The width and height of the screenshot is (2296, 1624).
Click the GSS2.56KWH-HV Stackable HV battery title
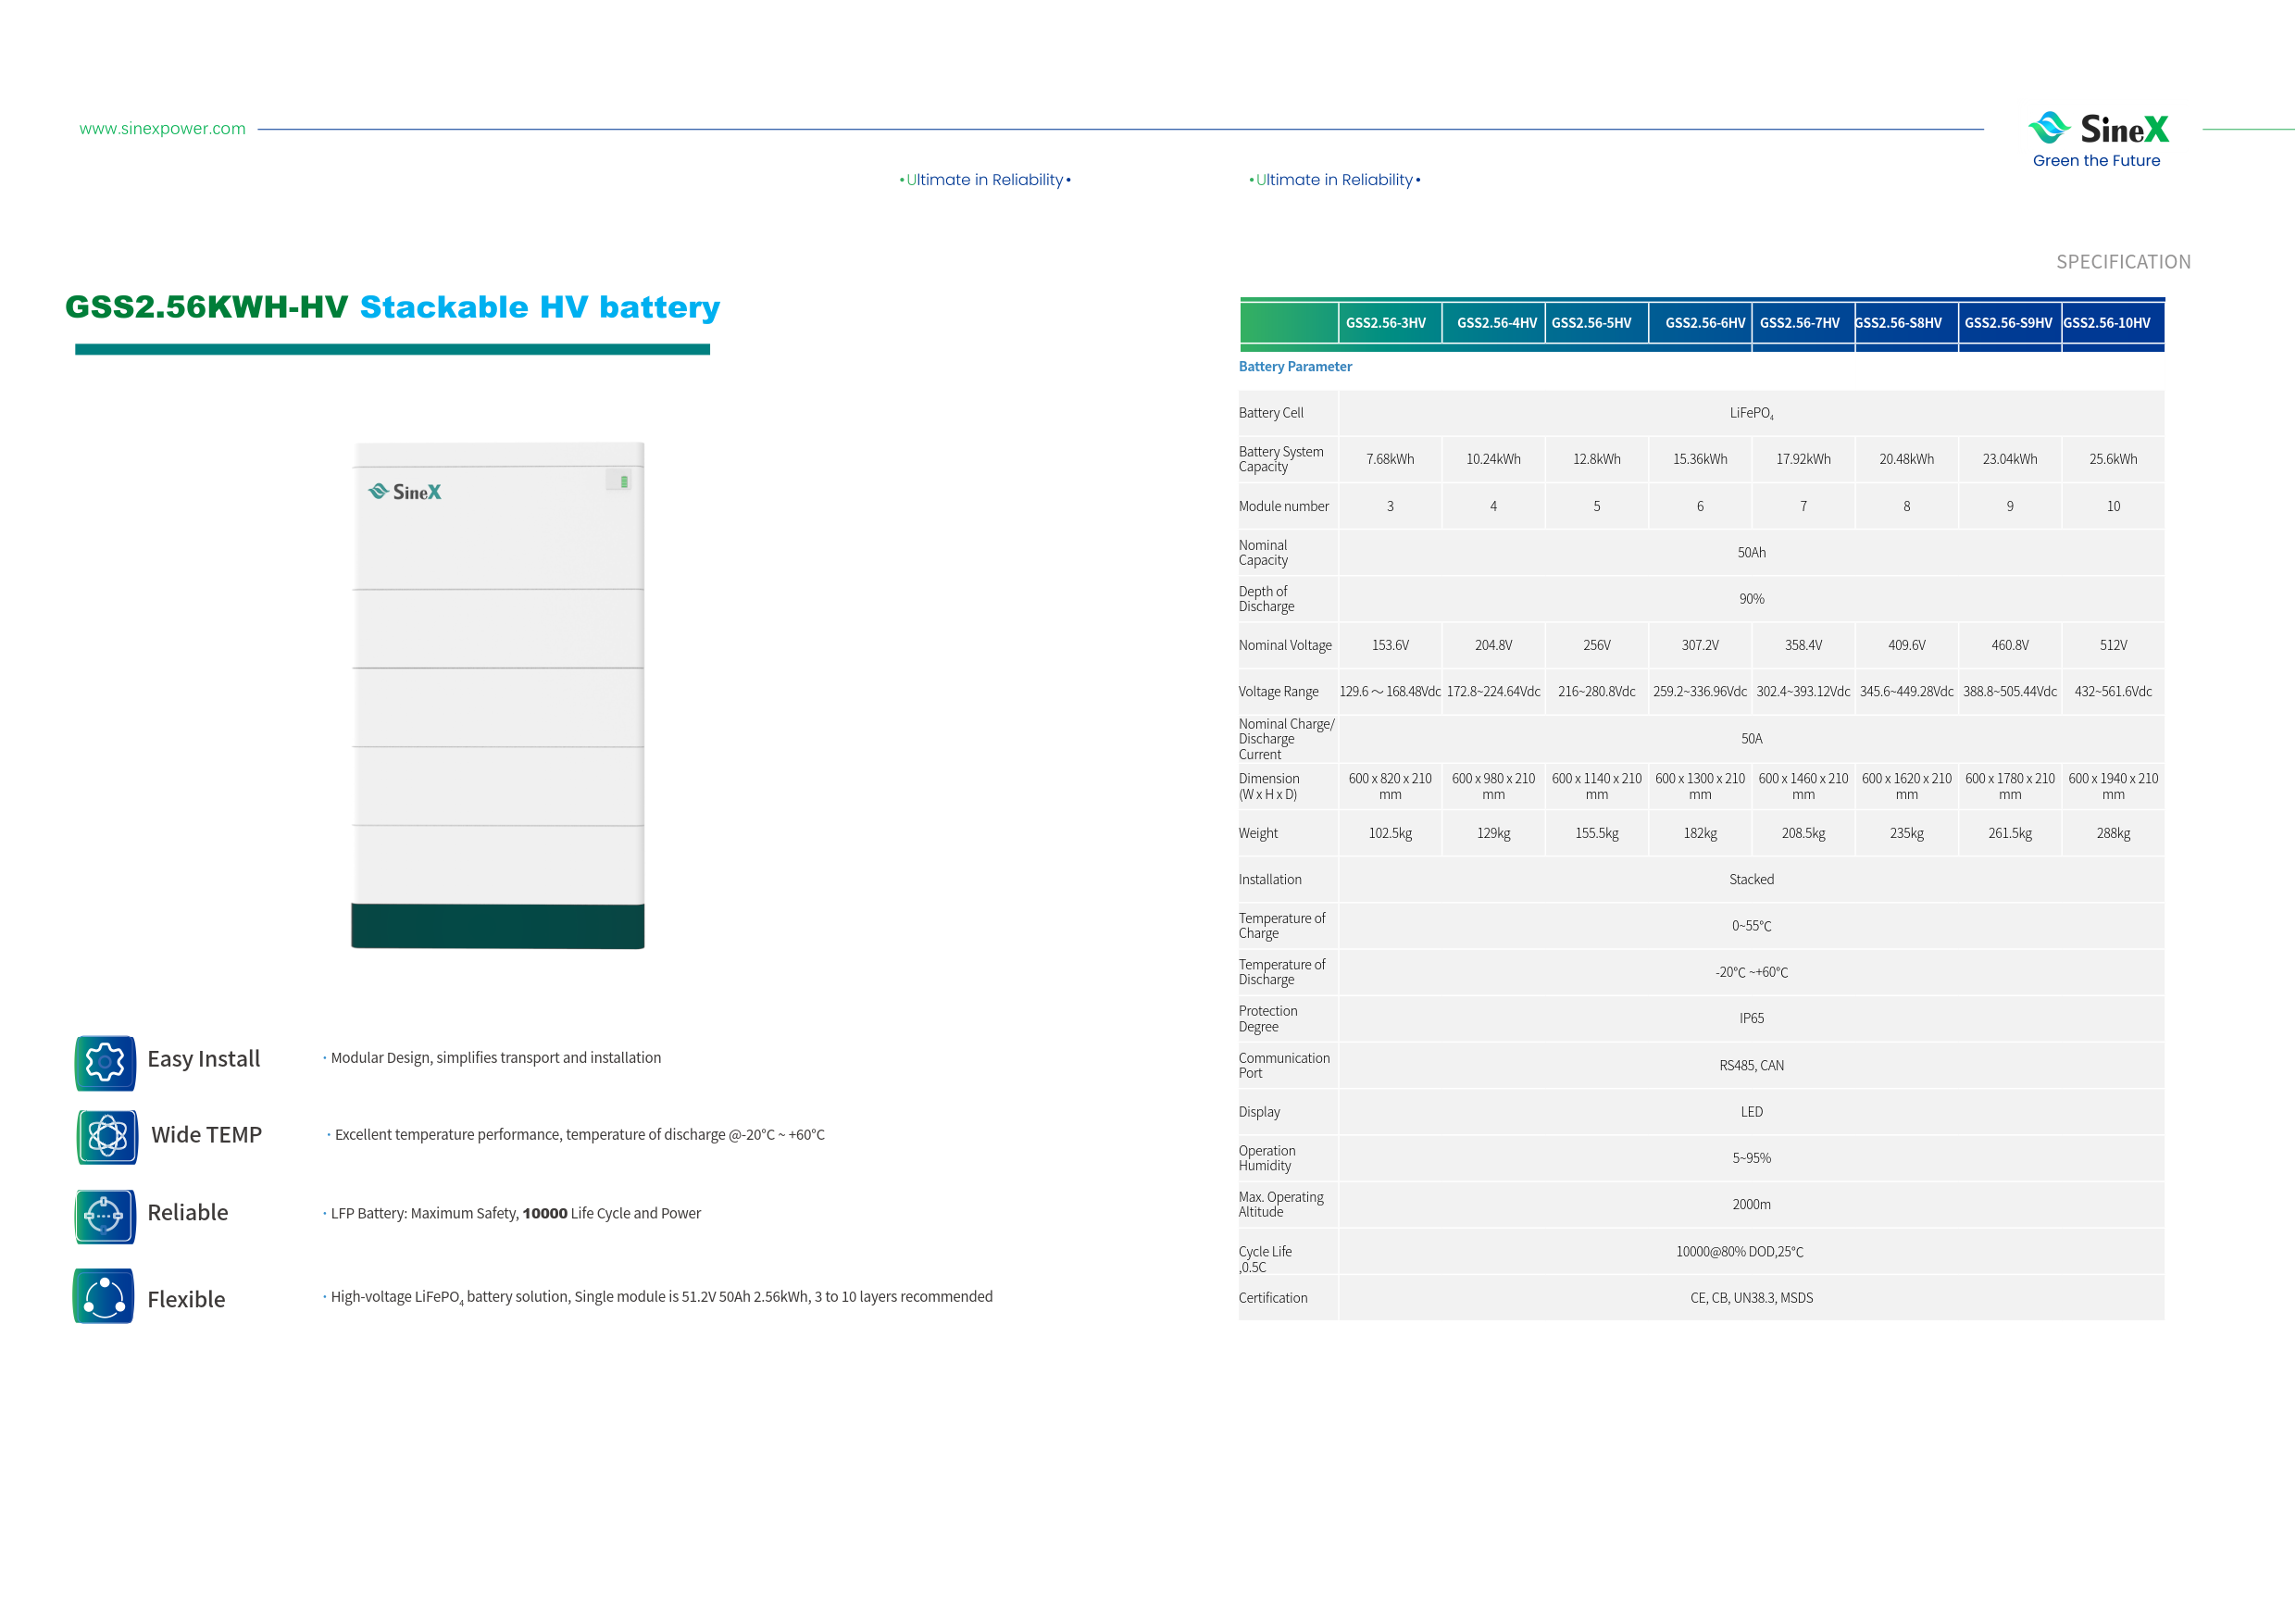[393, 307]
